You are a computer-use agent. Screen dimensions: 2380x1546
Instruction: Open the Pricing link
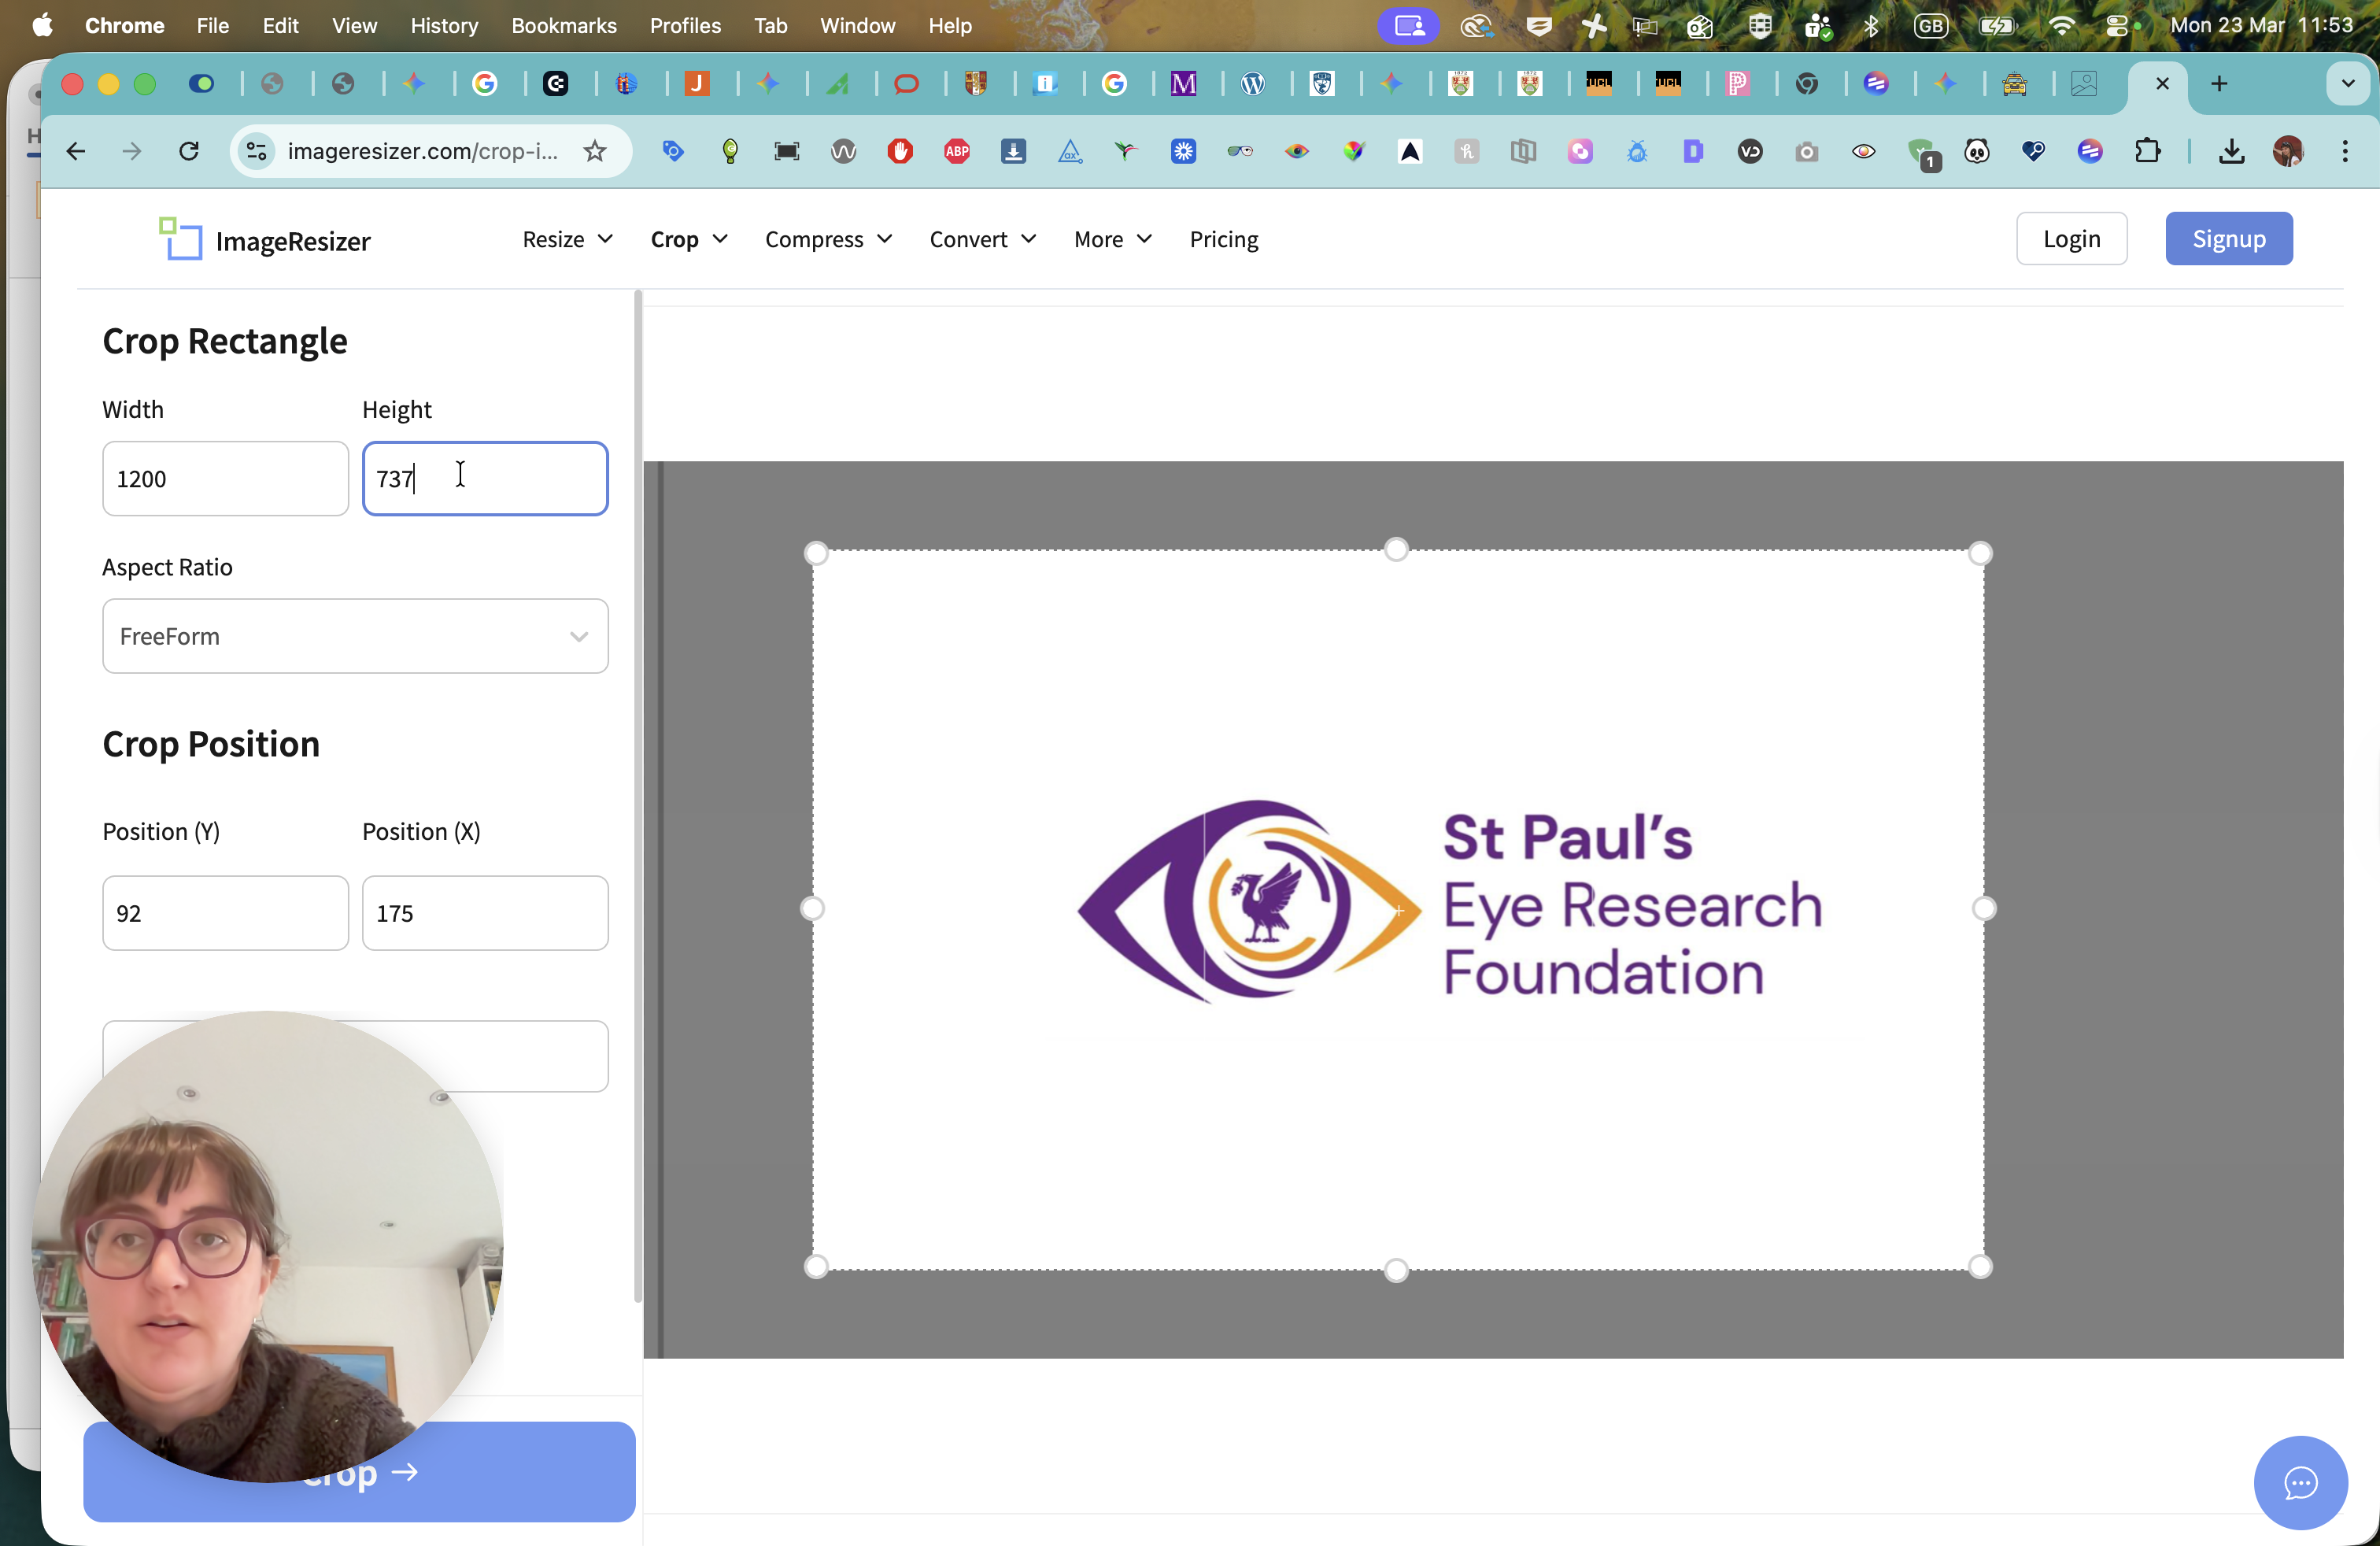[1223, 239]
